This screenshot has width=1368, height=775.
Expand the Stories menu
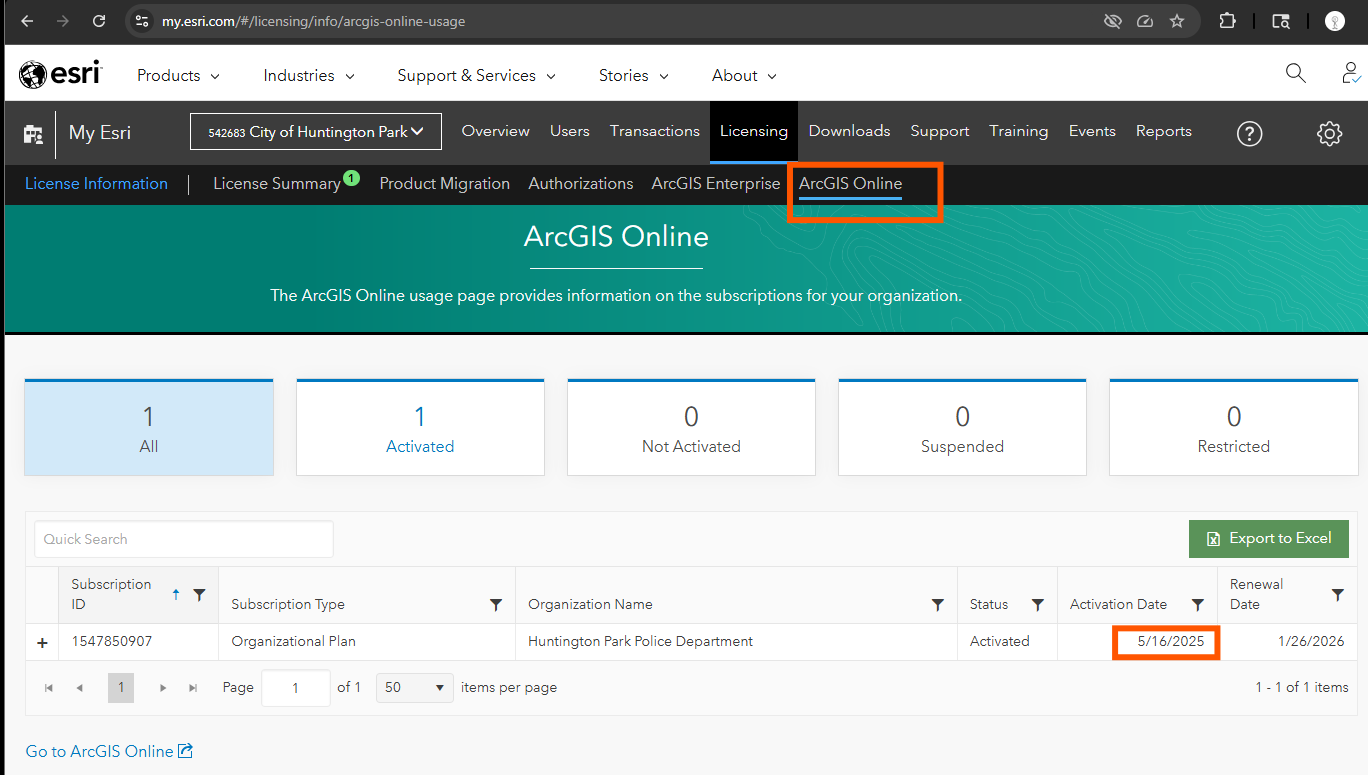634,75
